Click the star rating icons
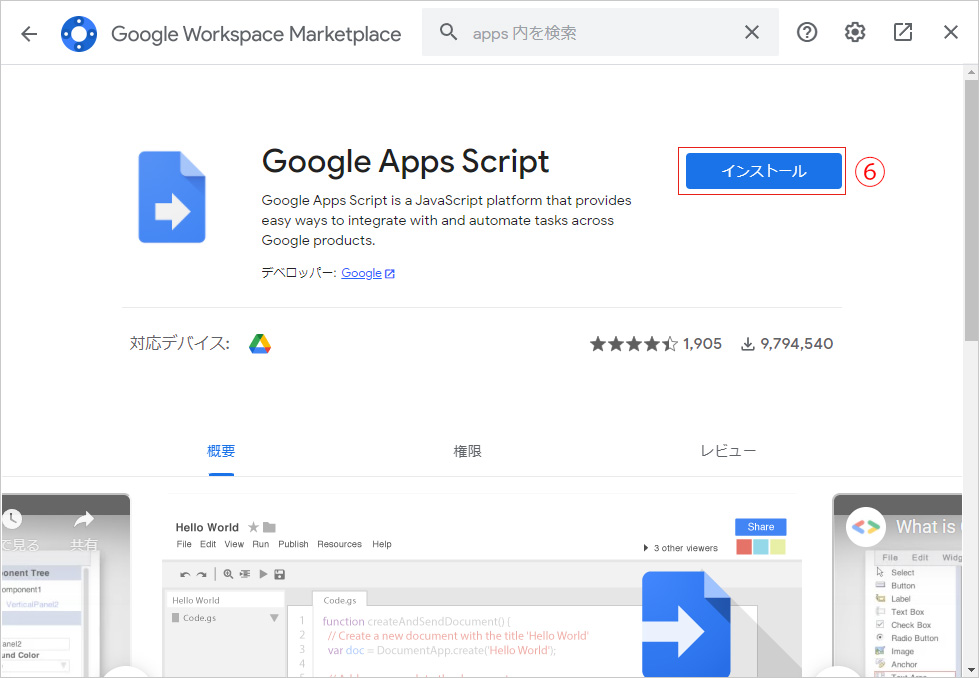This screenshot has width=979, height=678. [x=634, y=344]
